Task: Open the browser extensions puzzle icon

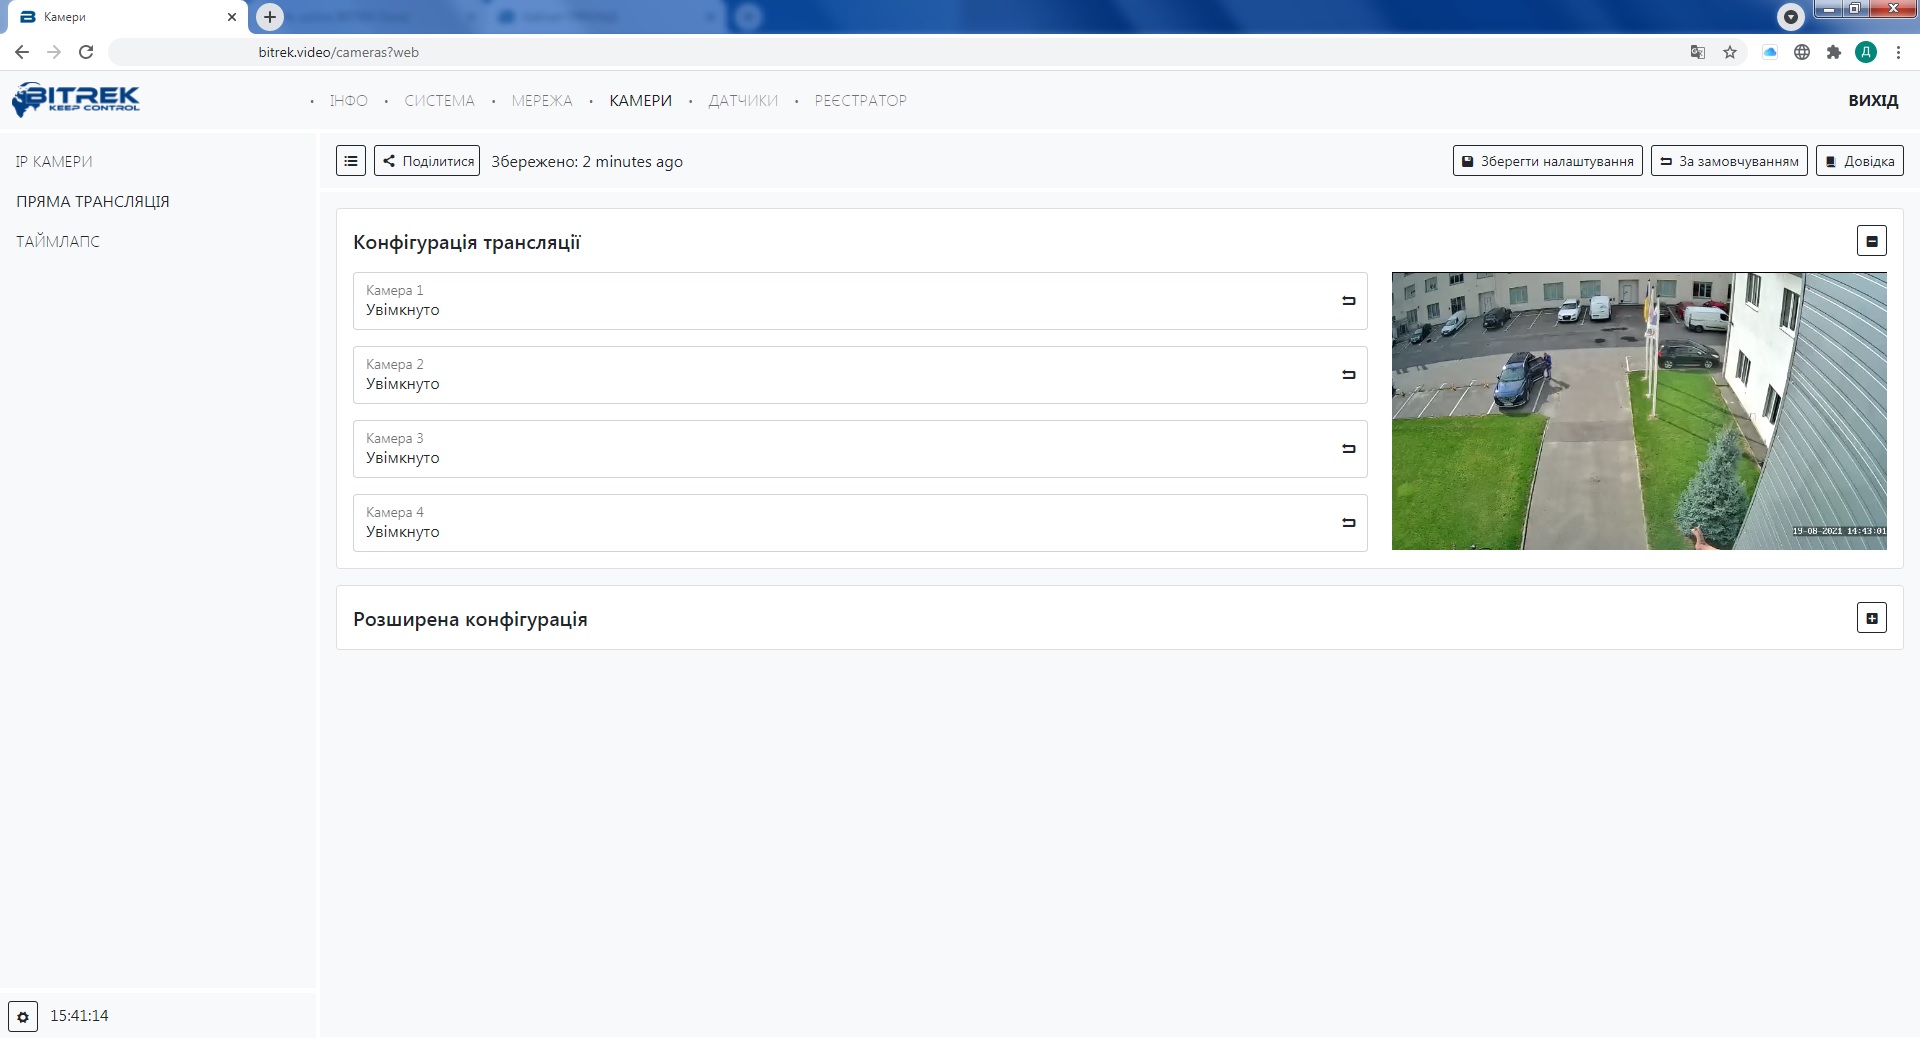Action: [x=1833, y=52]
